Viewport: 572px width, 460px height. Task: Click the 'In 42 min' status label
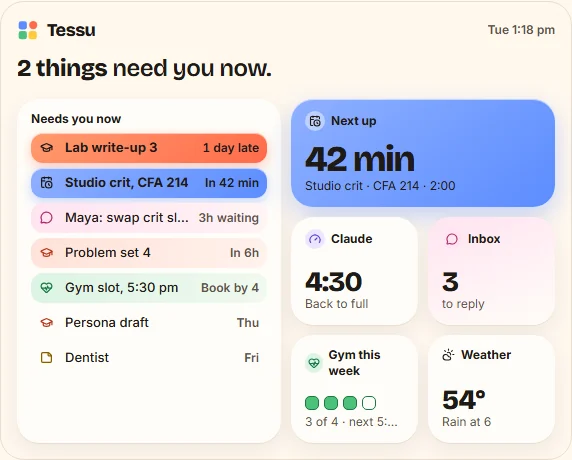pyautogui.click(x=232, y=183)
